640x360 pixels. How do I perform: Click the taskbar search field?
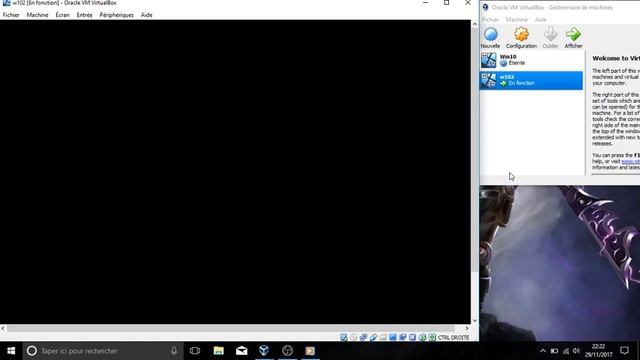[102, 351]
